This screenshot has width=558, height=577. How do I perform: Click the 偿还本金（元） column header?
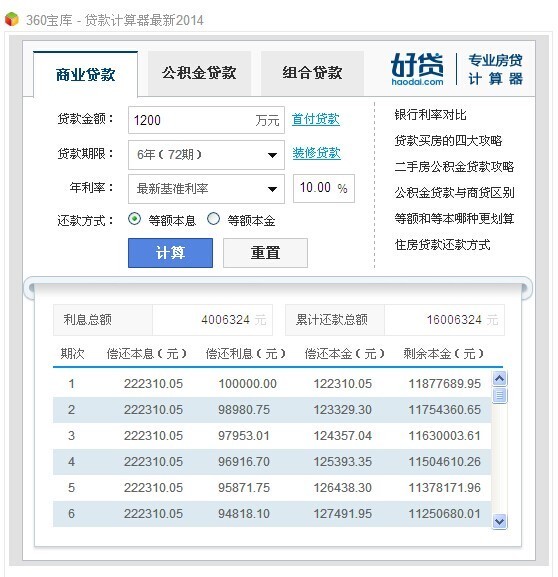(x=345, y=354)
